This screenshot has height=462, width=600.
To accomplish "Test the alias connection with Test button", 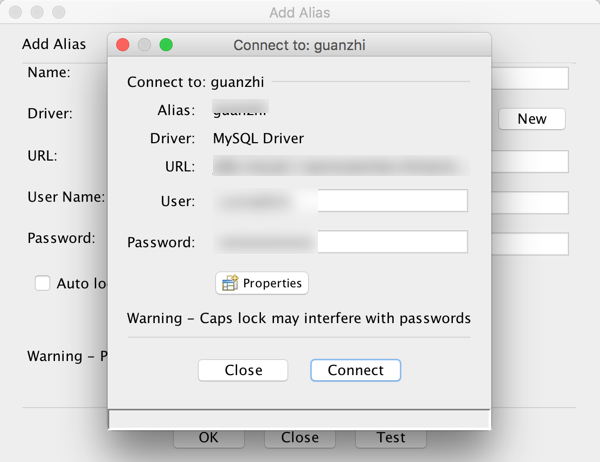I will pos(391,438).
